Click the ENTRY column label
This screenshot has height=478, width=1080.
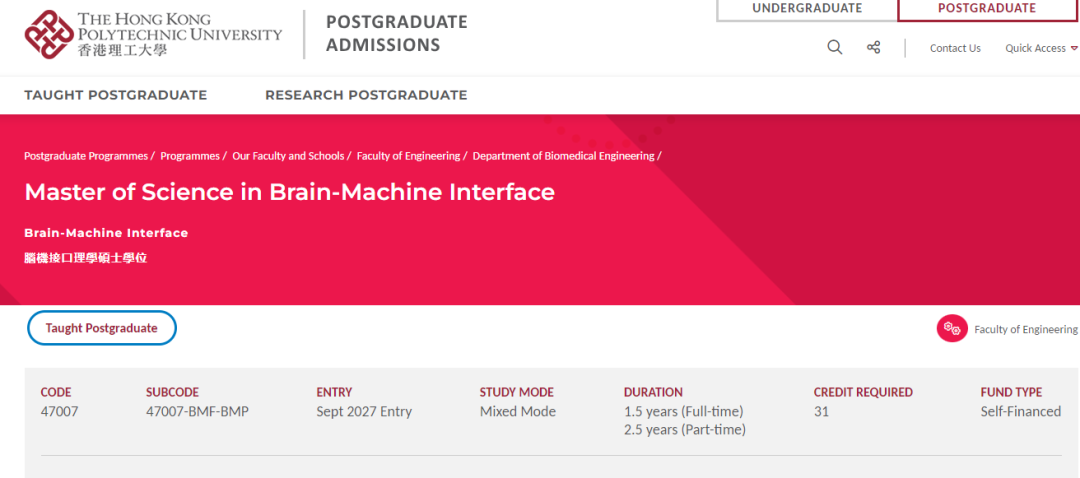(x=334, y=393)
